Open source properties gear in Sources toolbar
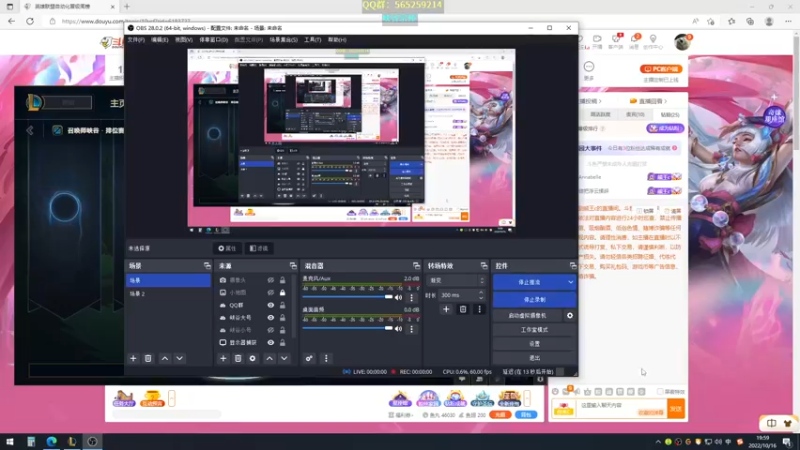The height and width of the screenshot is (450, 800). click(253, 359)
